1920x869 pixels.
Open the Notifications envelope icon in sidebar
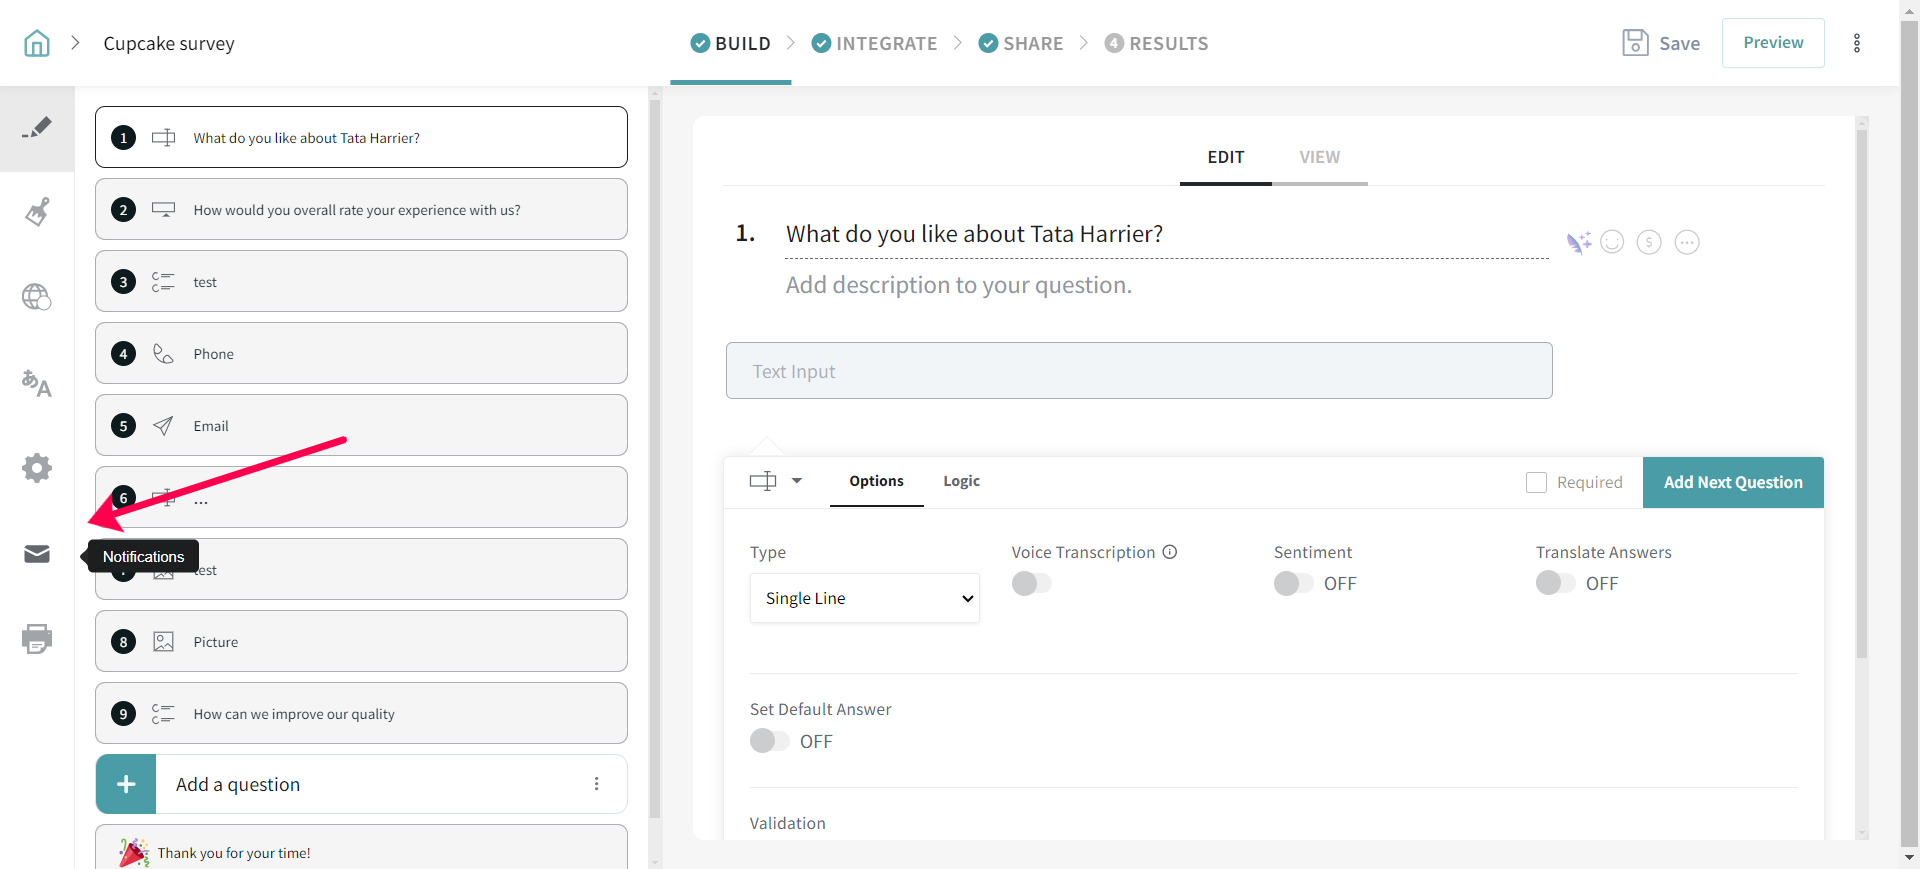coord(37,554)
